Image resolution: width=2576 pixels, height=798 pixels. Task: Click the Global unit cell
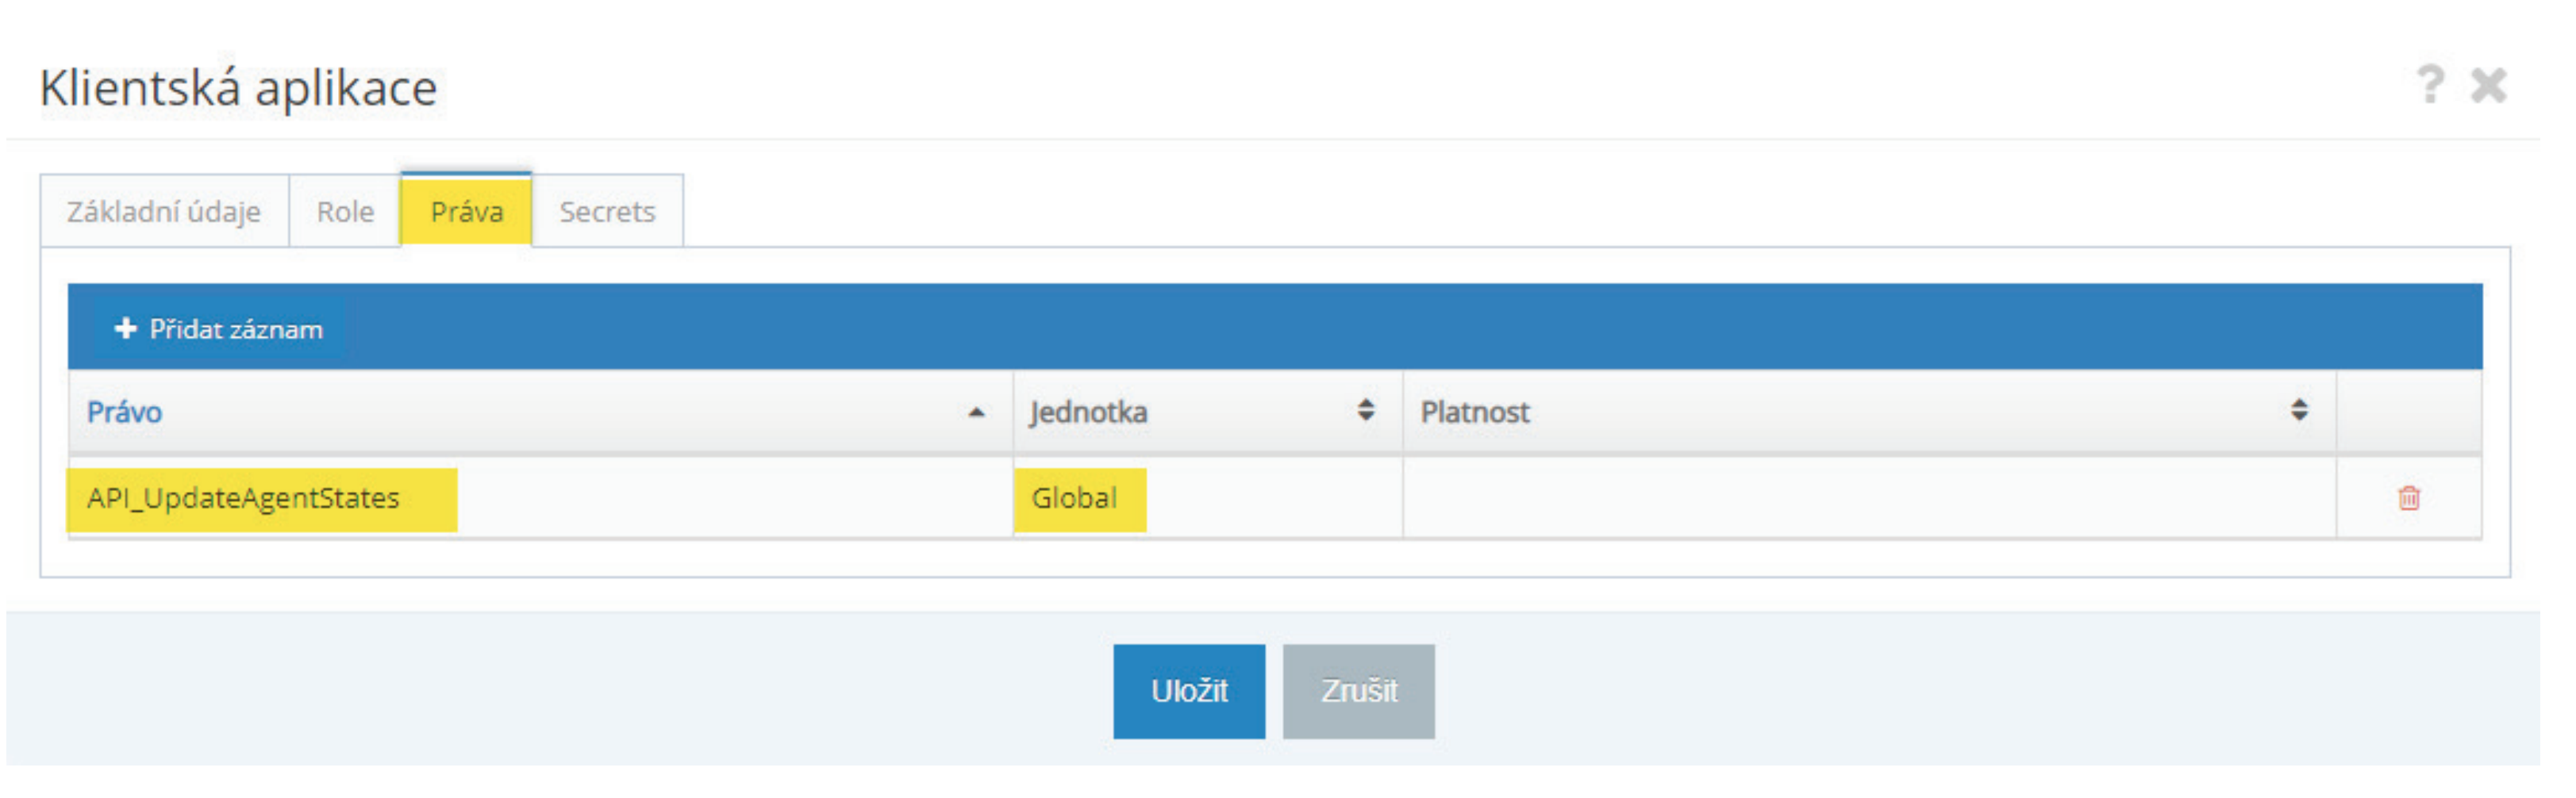[1074, 498]
